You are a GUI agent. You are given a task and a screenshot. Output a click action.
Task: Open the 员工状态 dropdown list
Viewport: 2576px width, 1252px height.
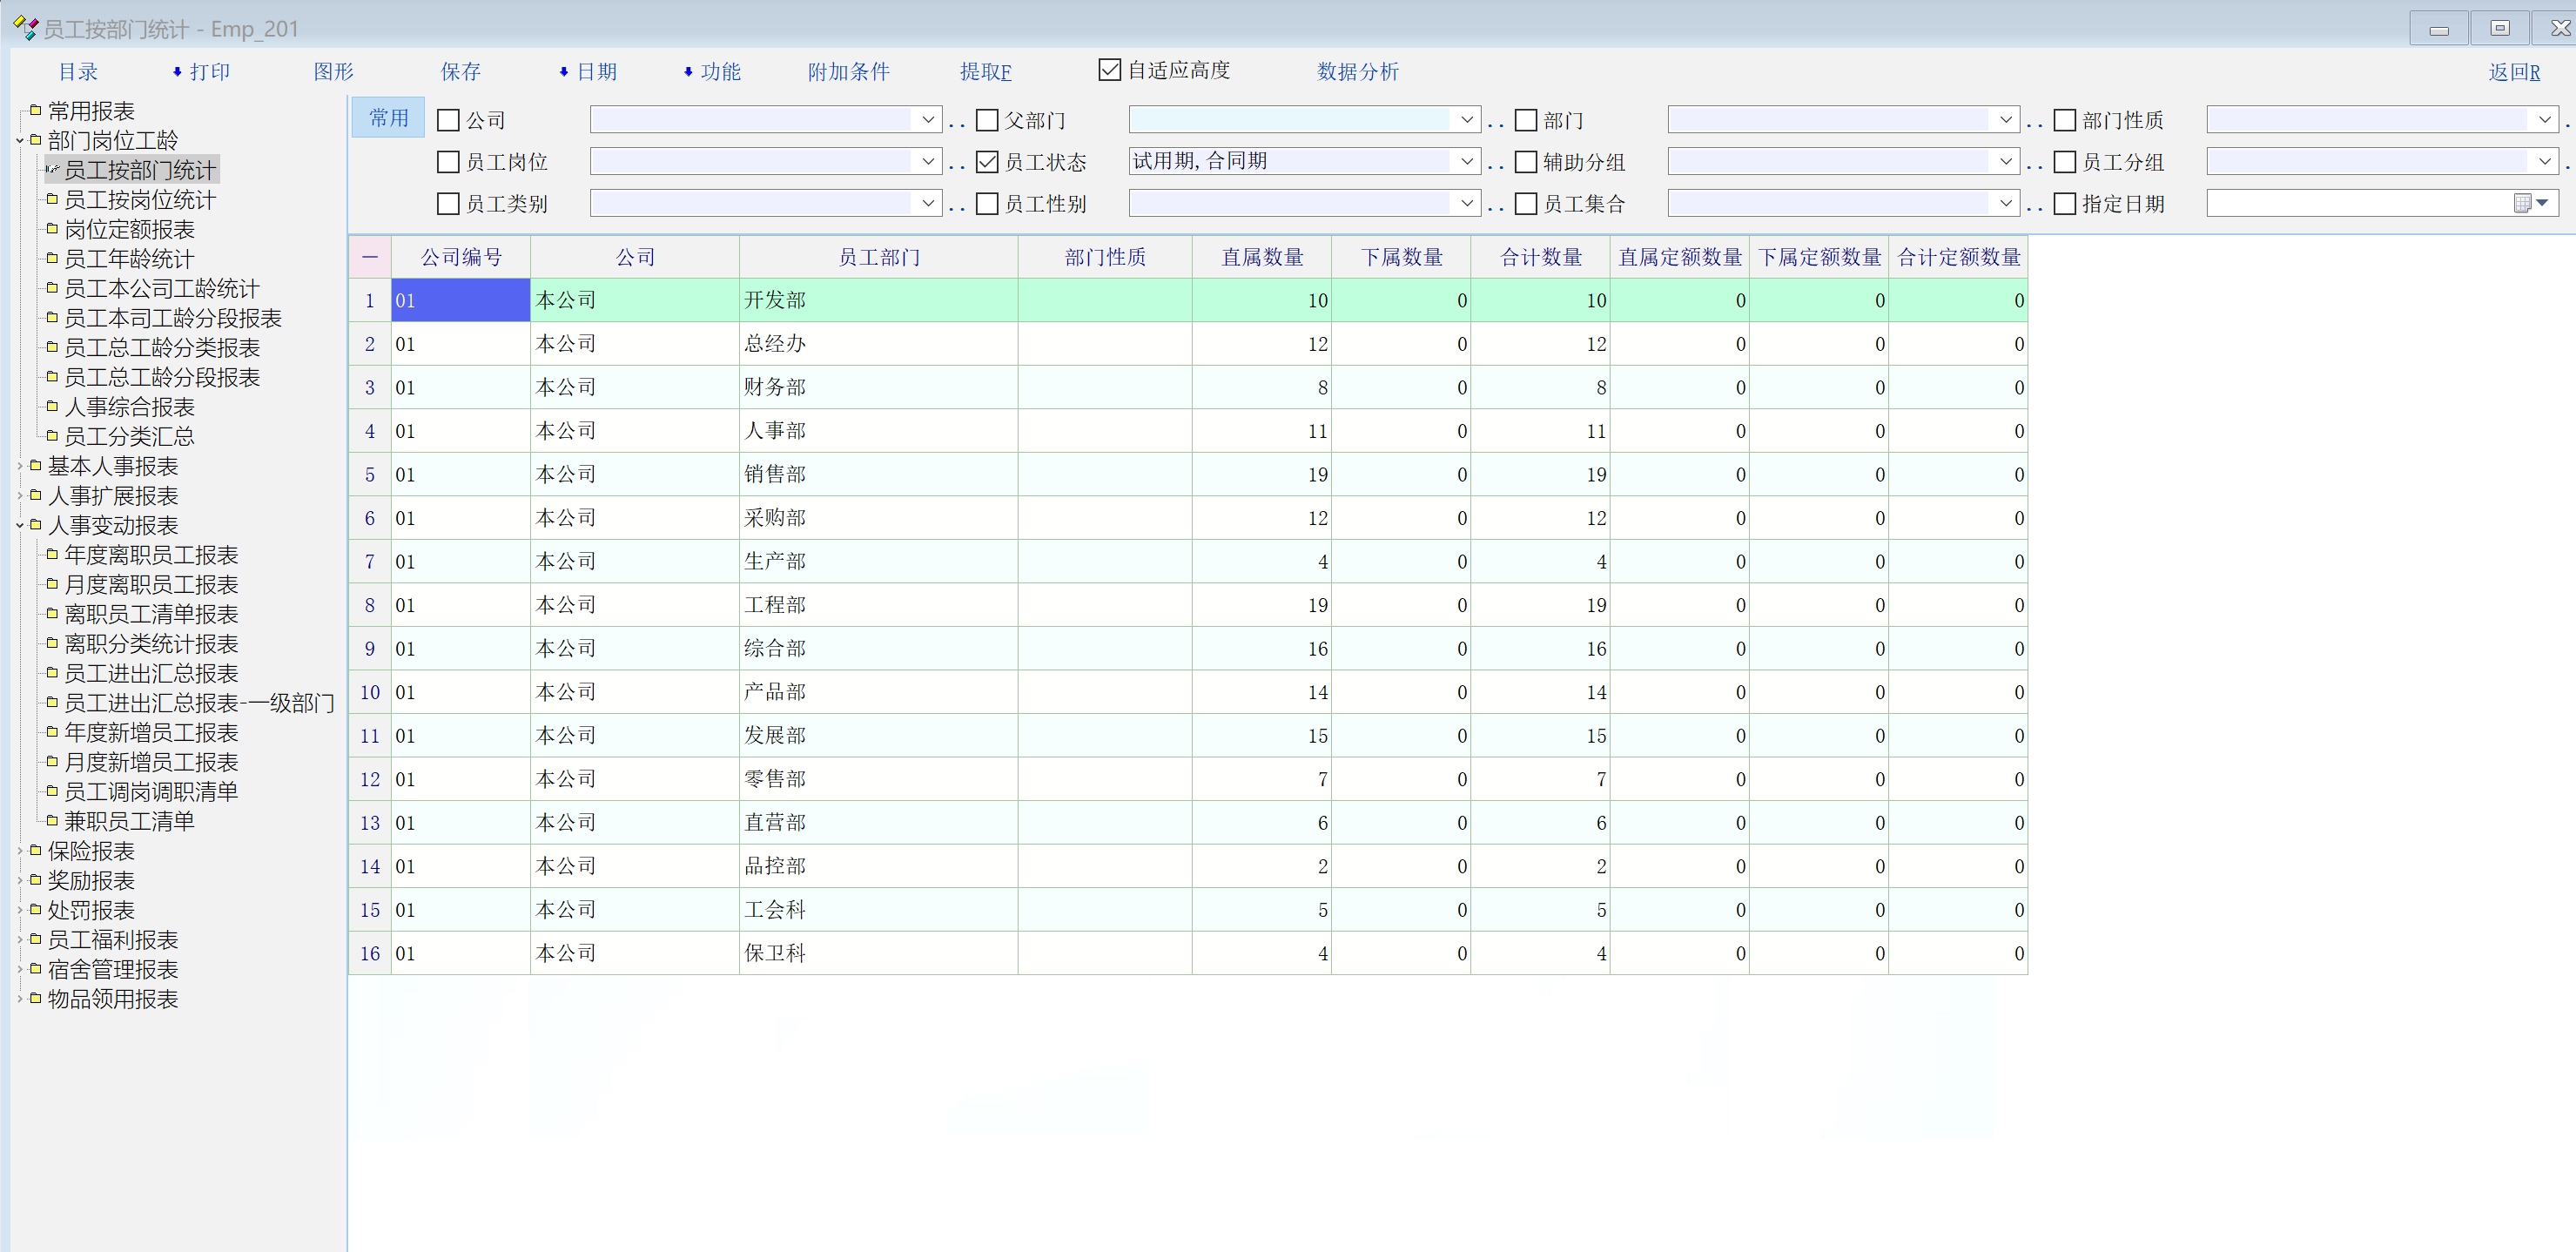point(1466,161)
